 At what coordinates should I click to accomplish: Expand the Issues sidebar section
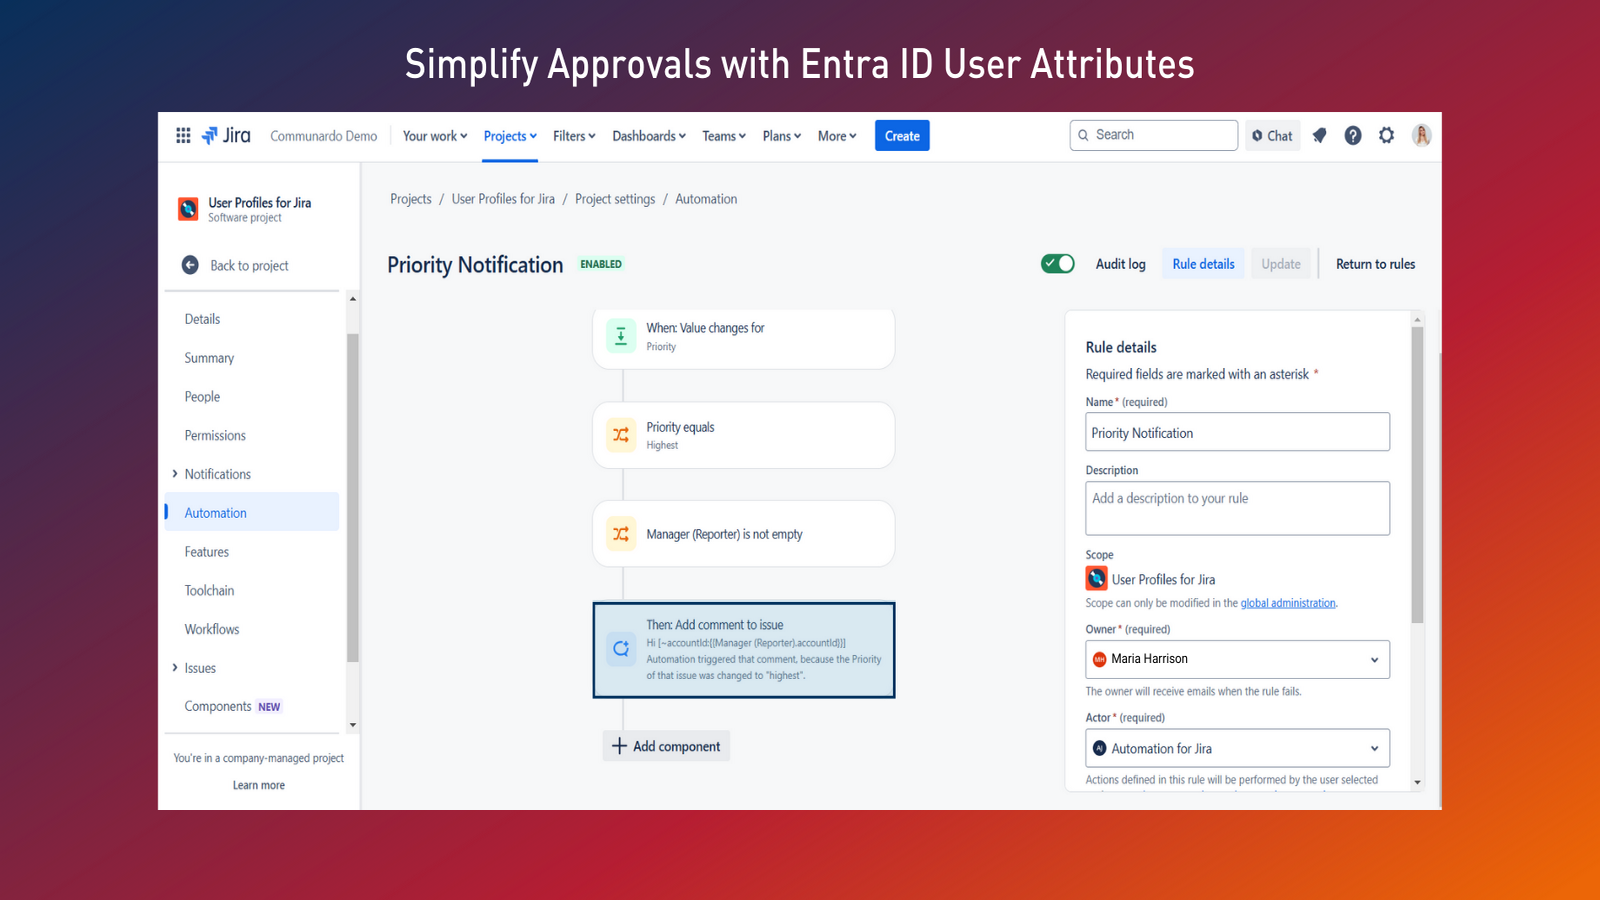point(175,668)
